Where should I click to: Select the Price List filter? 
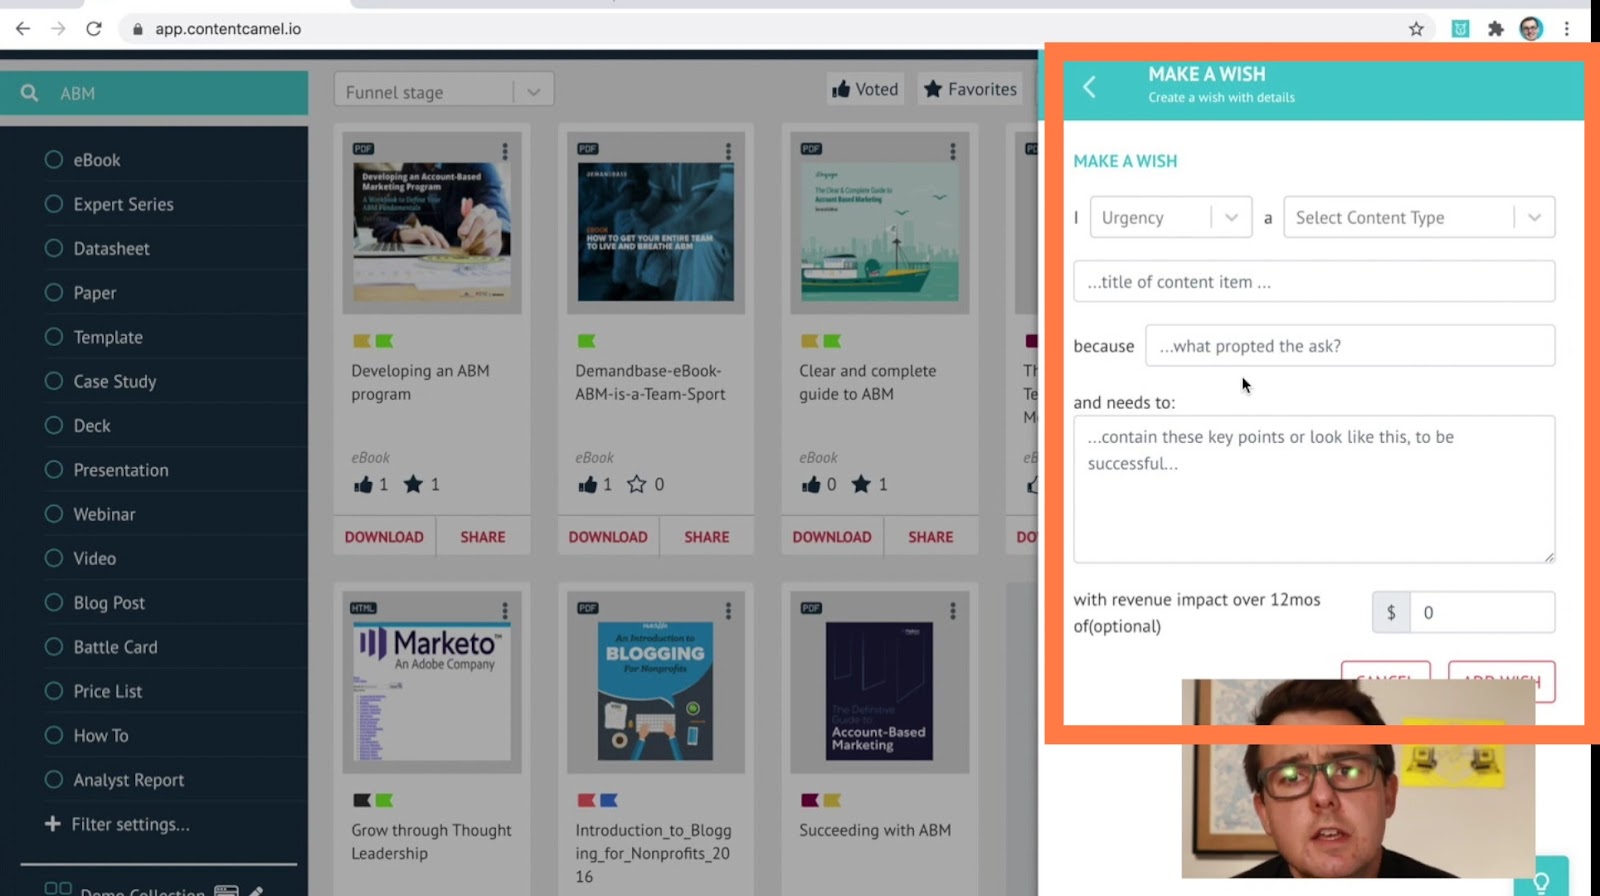(x=54, y=691)
